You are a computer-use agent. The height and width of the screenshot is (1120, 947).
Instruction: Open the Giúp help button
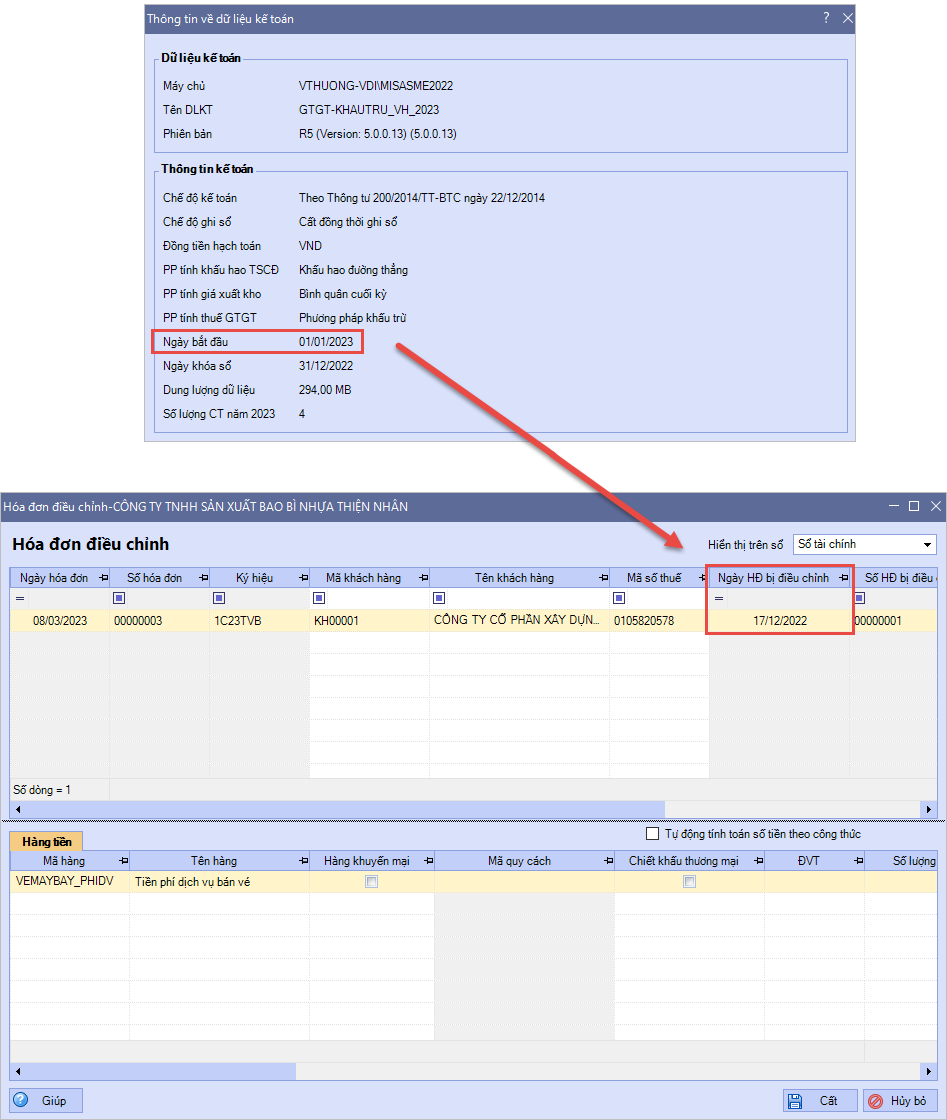click(x=46, y=1101)
